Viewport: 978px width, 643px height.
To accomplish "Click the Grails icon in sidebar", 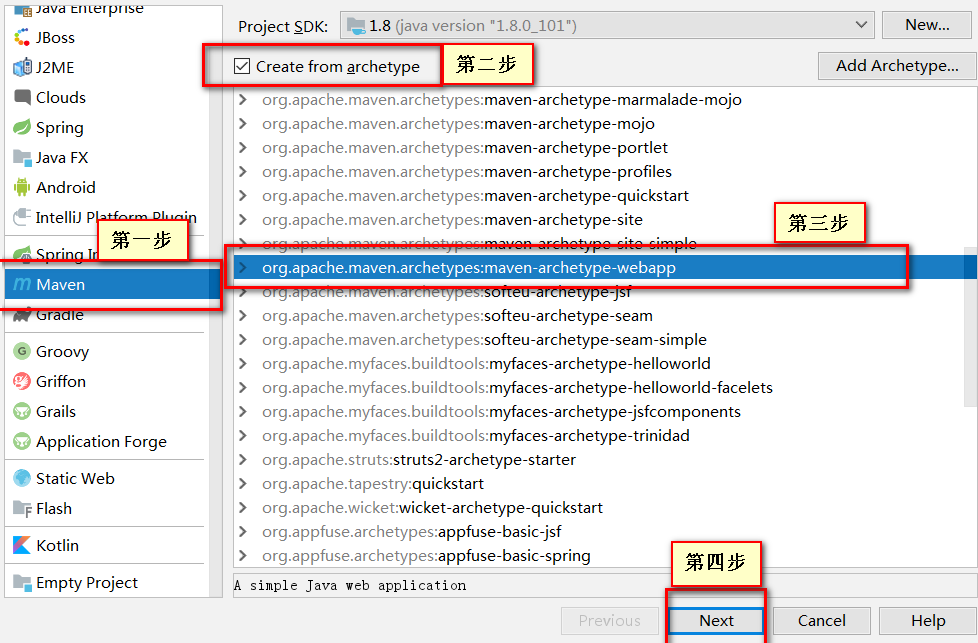I will pos(21,411).
